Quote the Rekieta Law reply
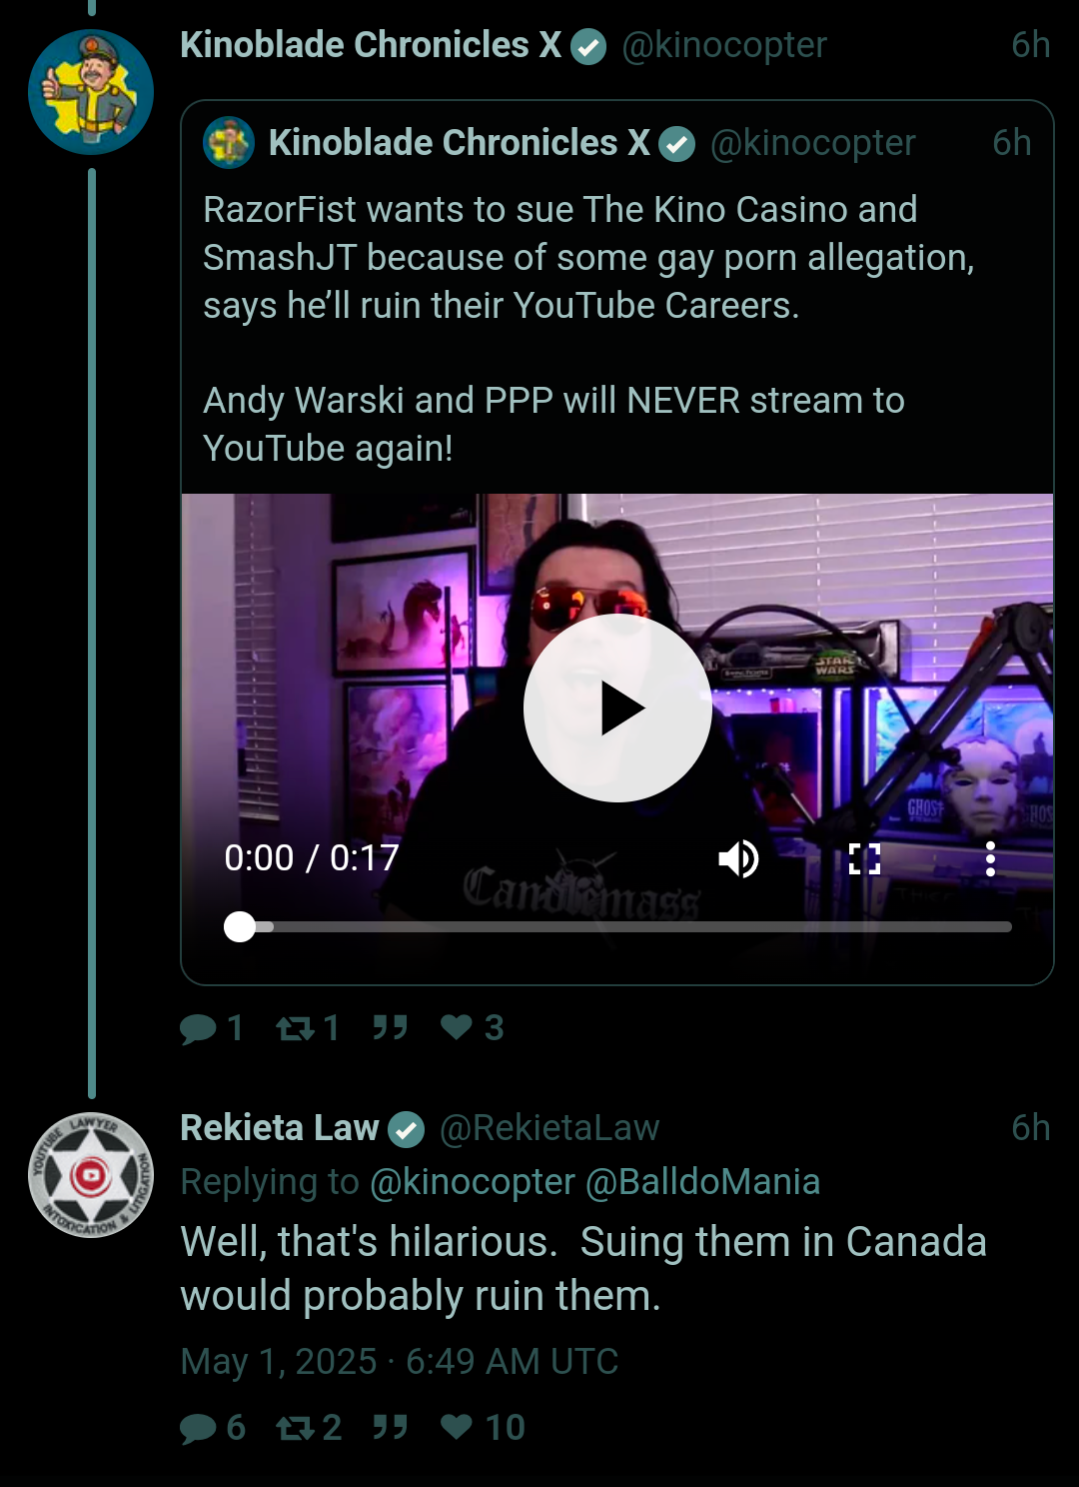1079x1487 pixels. point(390,1427)
